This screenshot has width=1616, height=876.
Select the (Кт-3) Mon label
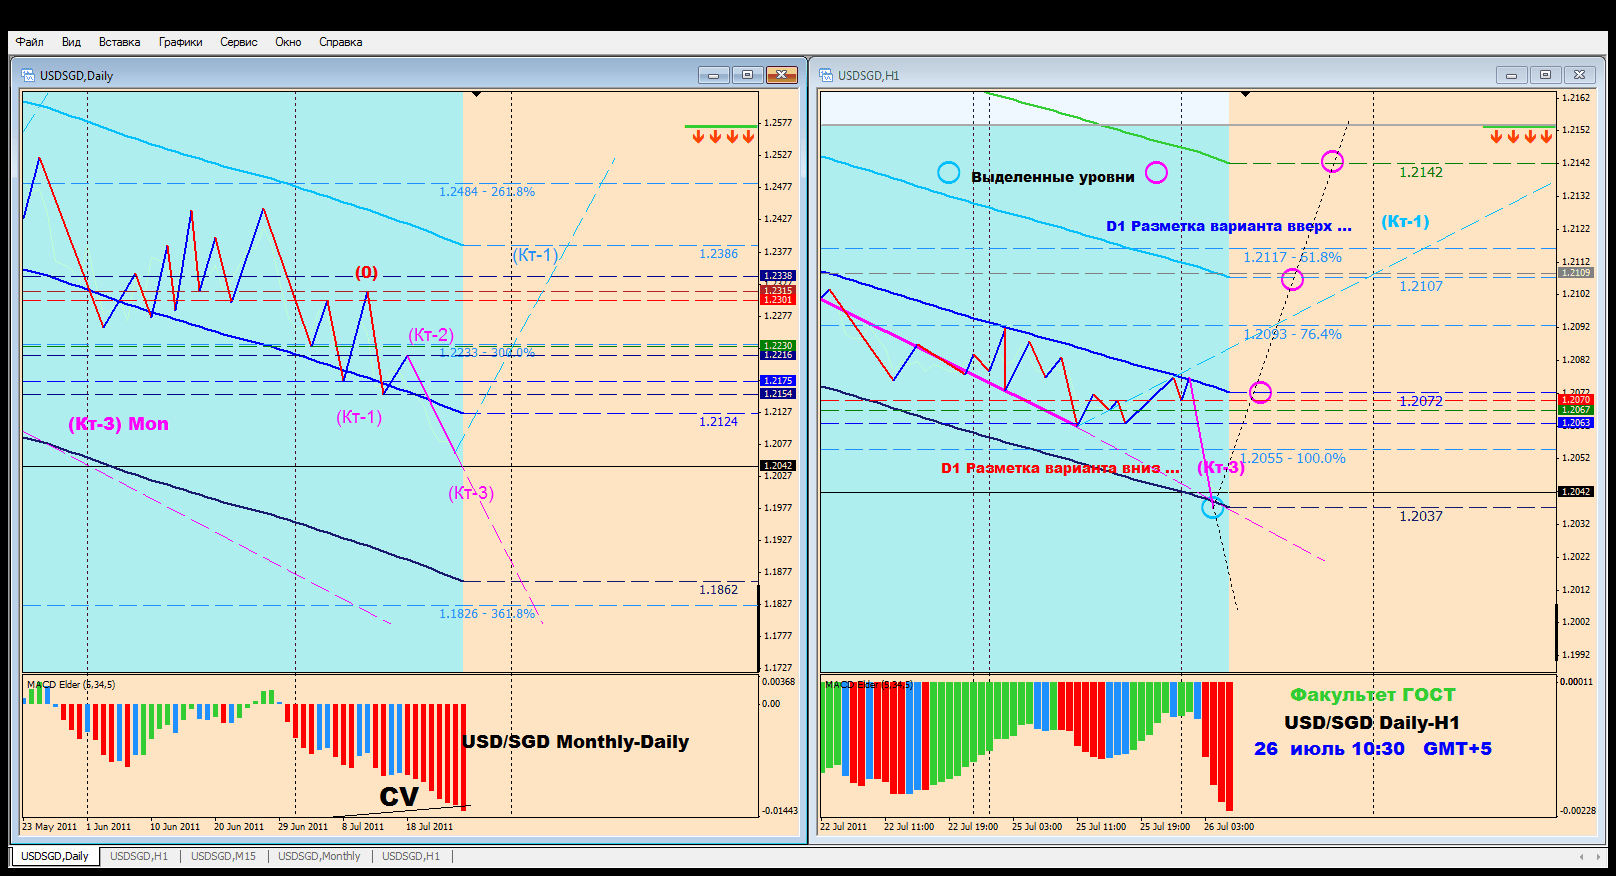118,424
